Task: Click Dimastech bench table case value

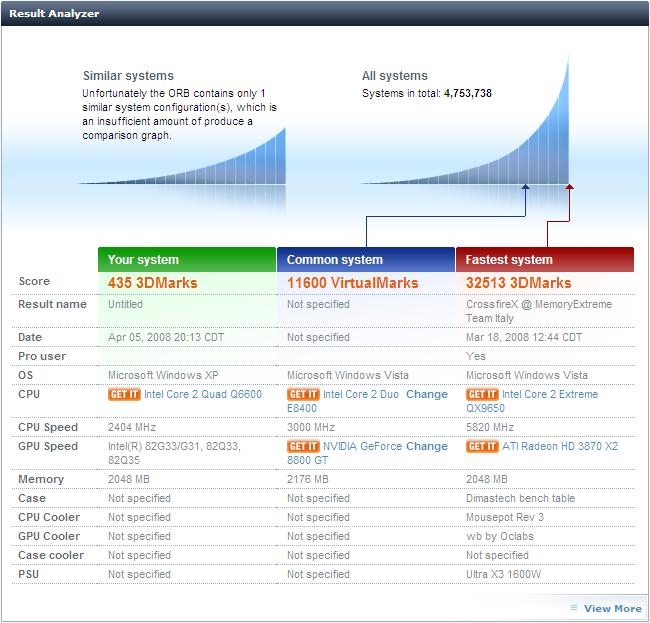Action: point(521,499)
